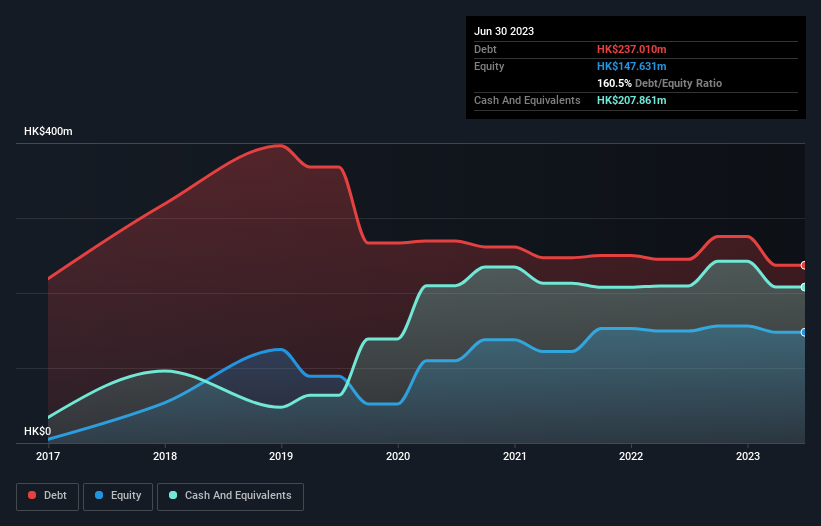The width and height of the screenshot is (821, 526).
Task: Click the HK$237.010m debt value
Action: [x=631, y=49]
